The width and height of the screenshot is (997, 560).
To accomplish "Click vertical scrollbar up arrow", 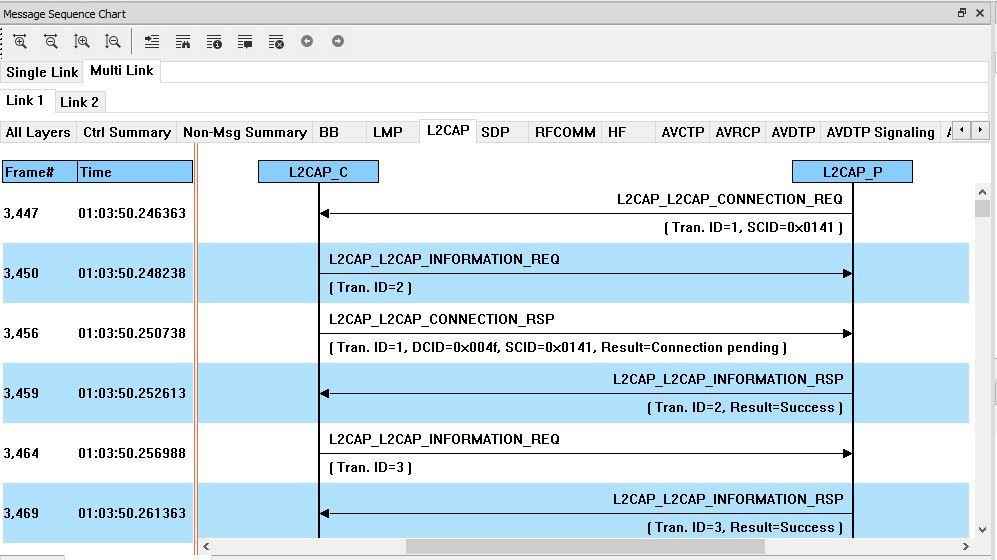I will click(982, 192).
